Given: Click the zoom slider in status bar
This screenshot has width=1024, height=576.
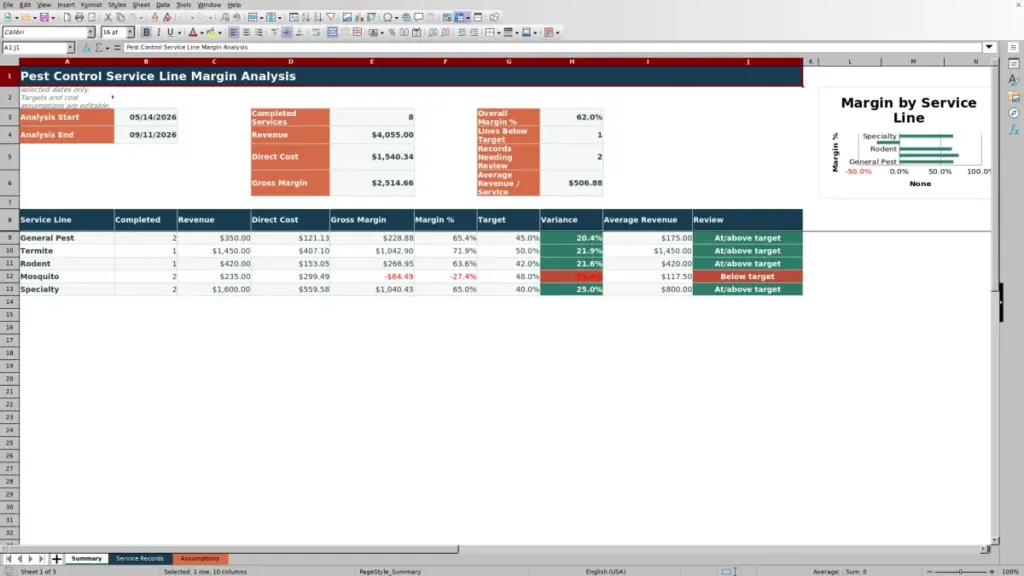Looking at the screenshot, I should [960, 571].
